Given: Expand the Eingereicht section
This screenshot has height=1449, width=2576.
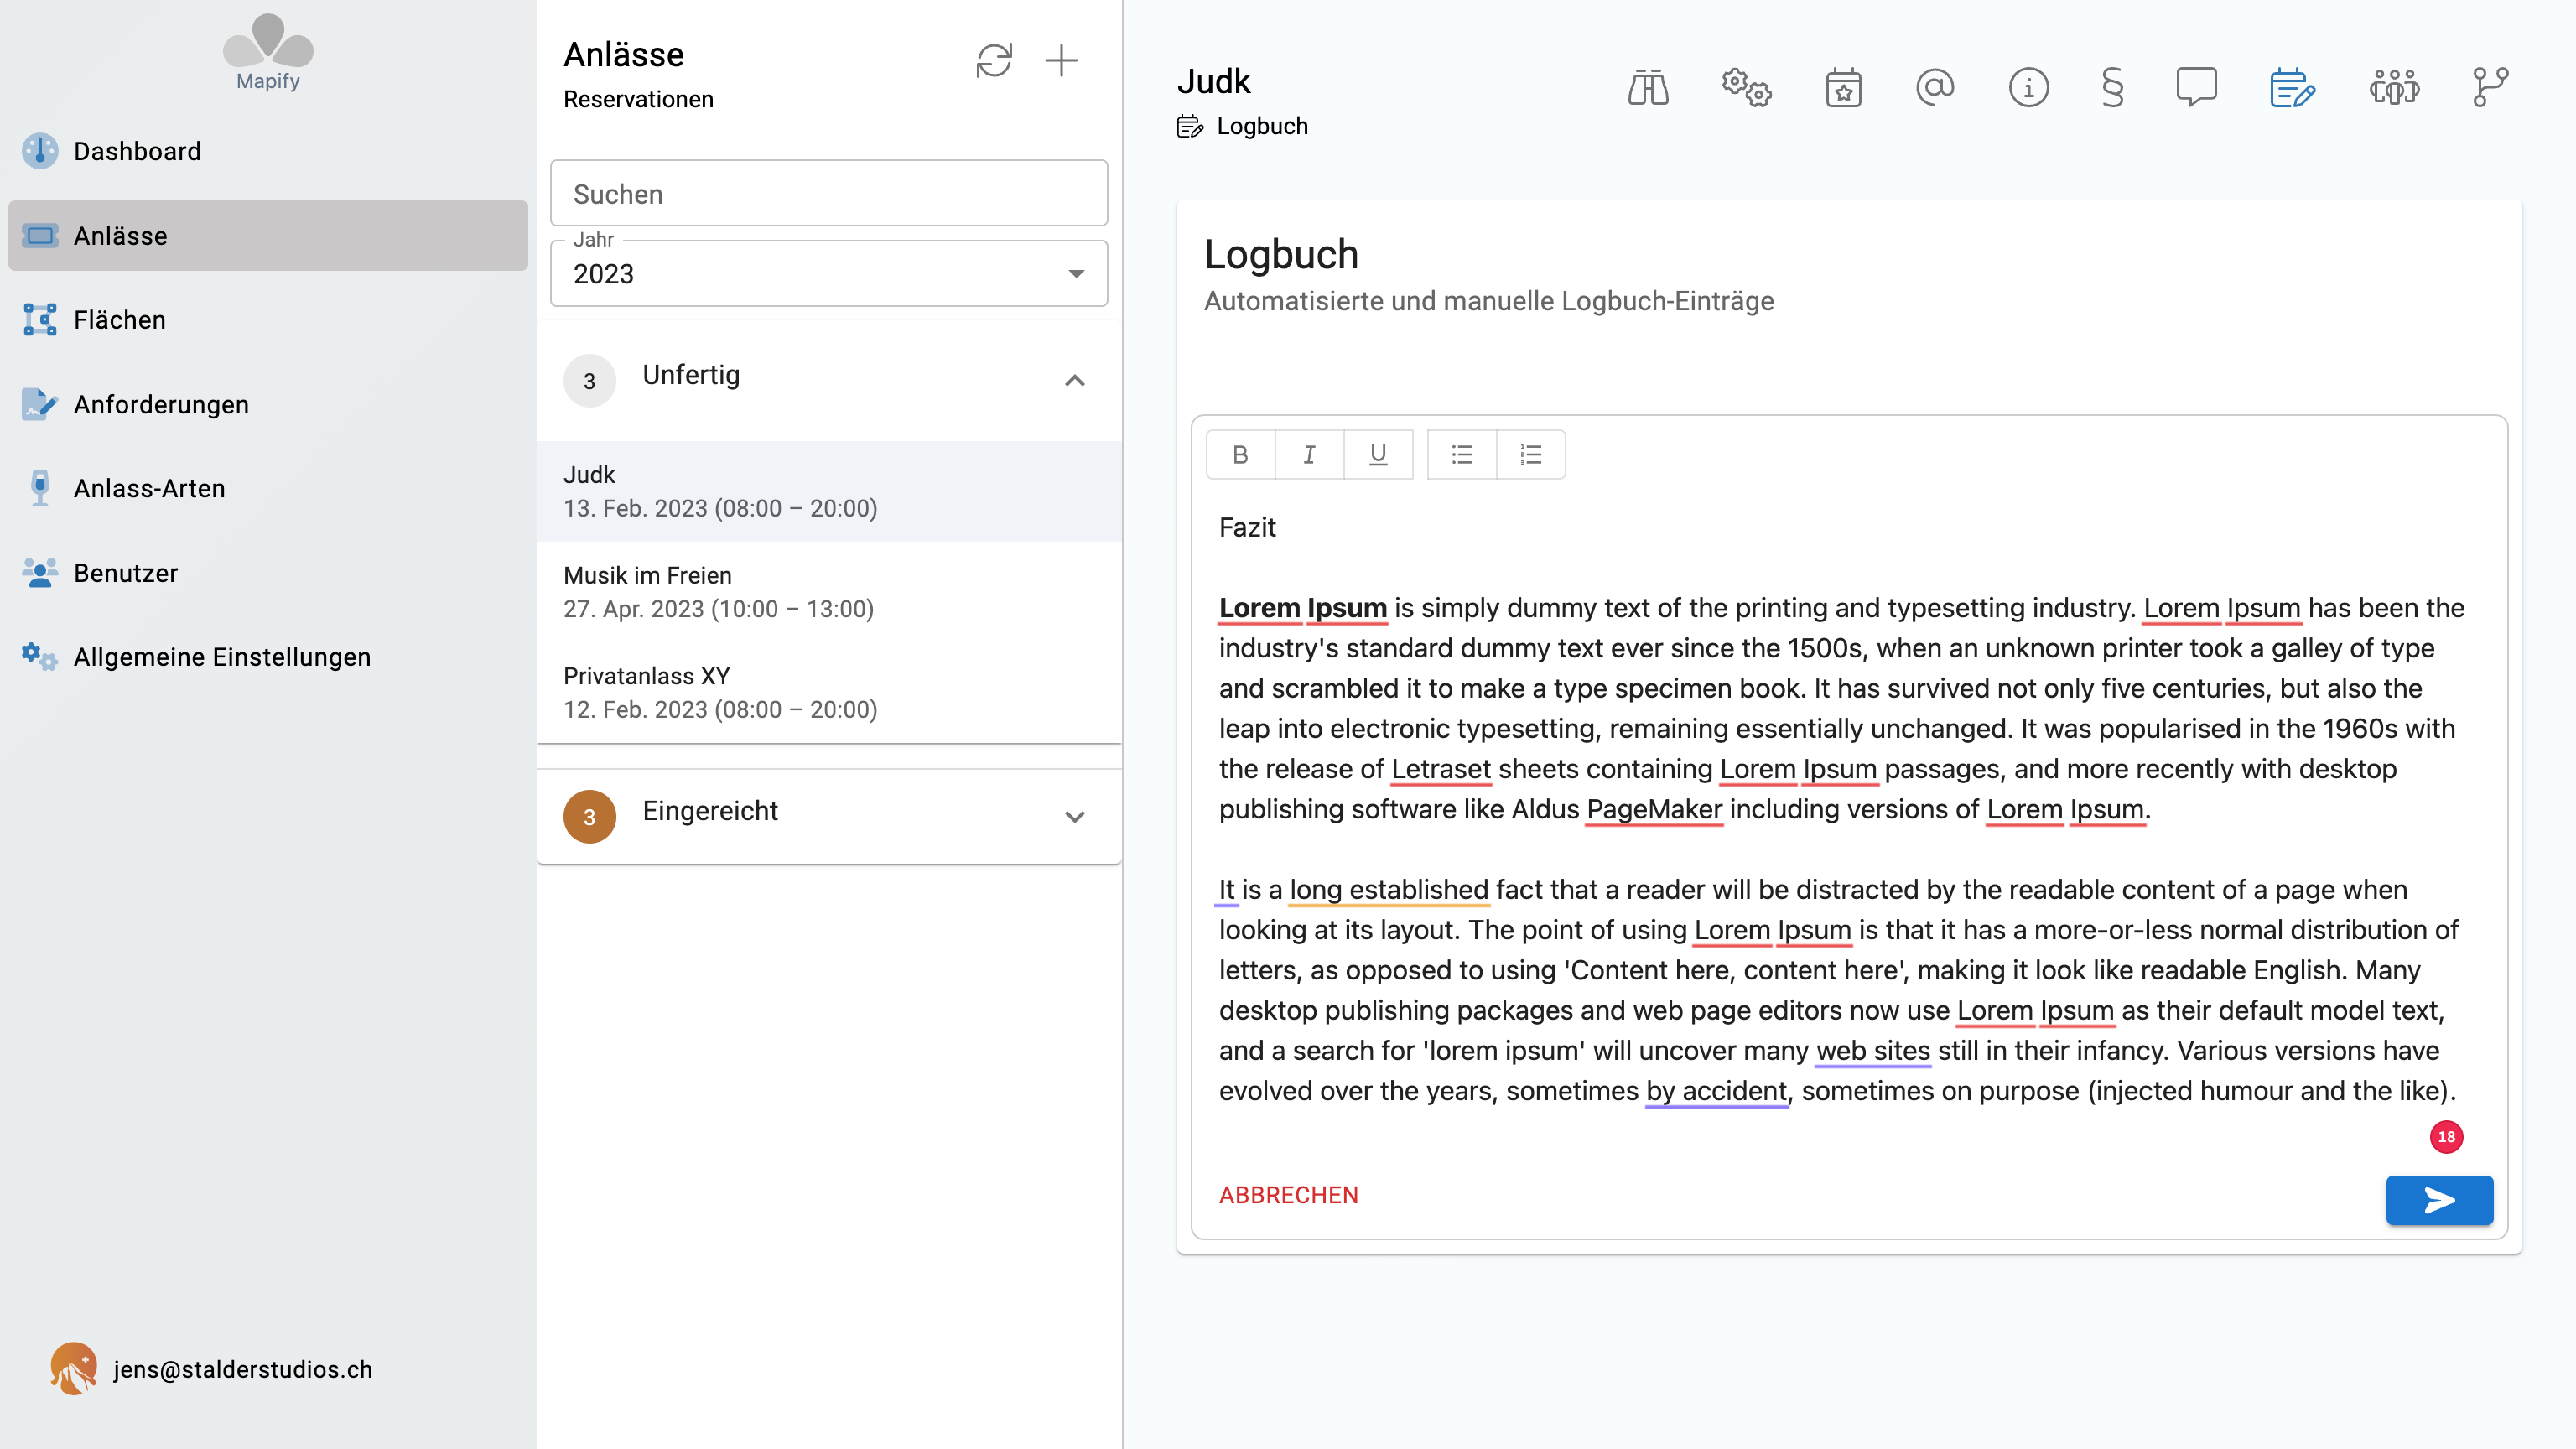Looking at the screenshot, I should coord(1075,816).
